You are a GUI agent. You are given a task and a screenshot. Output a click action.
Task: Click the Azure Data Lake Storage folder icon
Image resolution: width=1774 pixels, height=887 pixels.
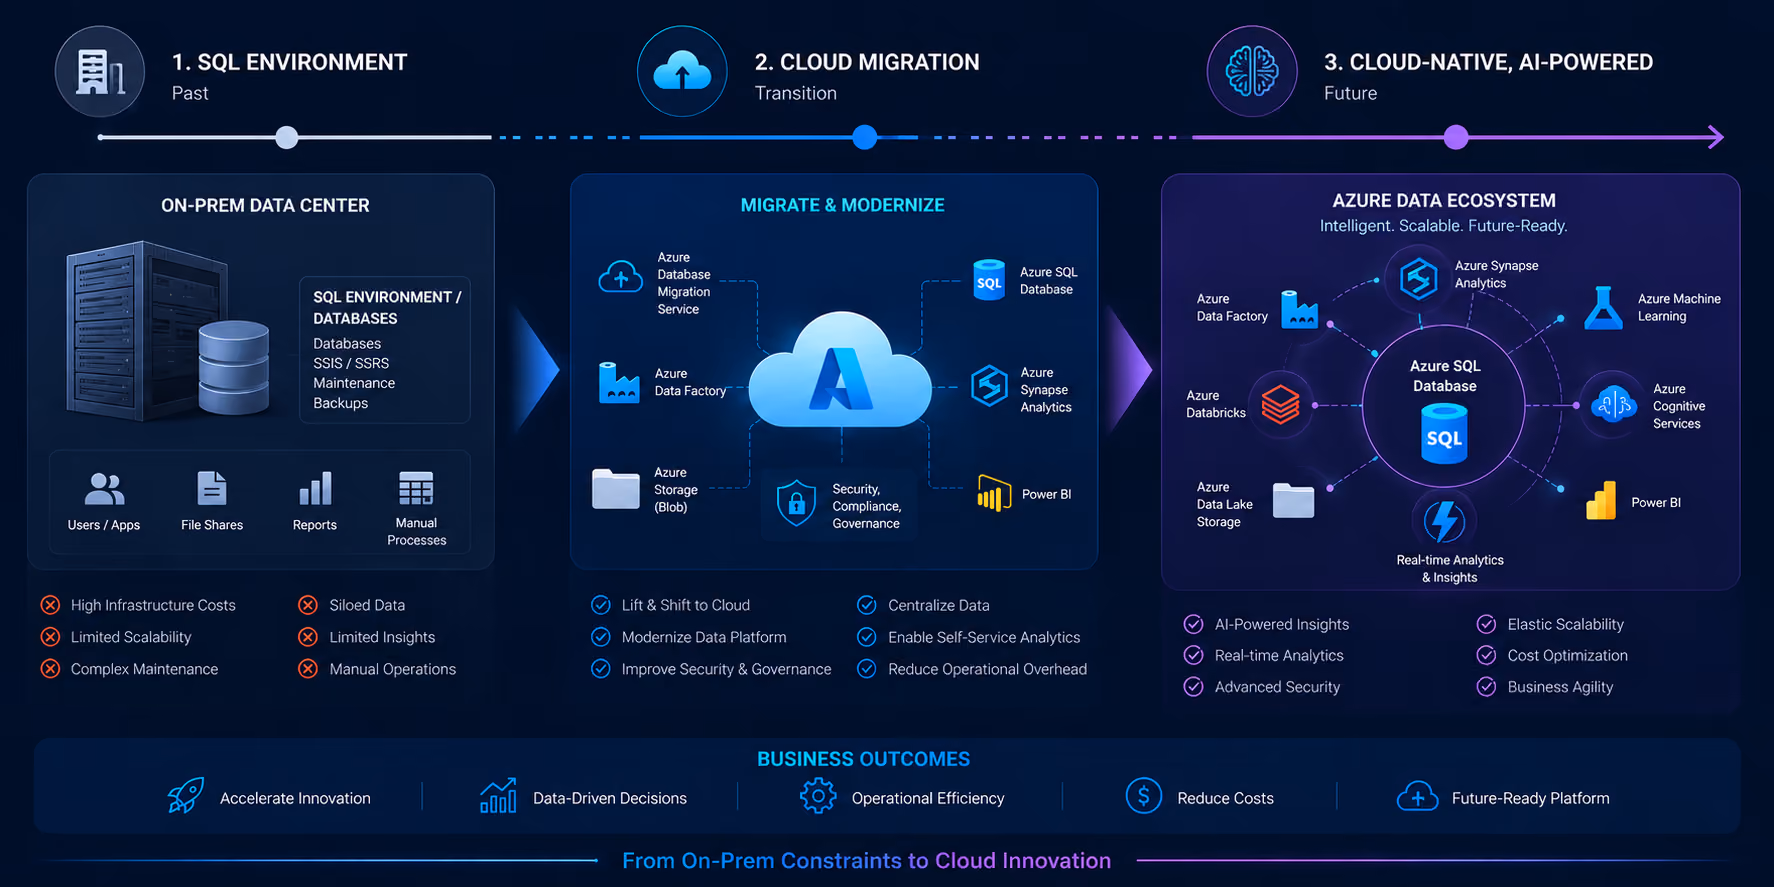[1293, 500]
